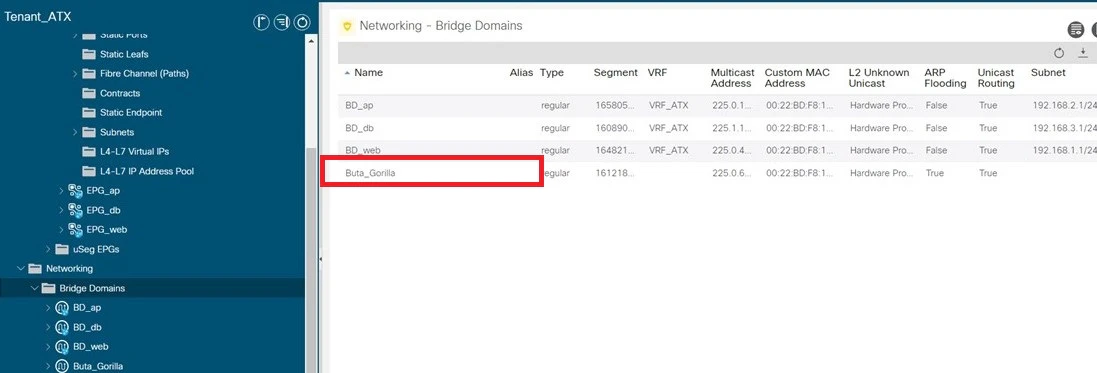Click the uSeg EPGs folder icon
Screen dimensions: 1097x373
(x=62, y=249)
